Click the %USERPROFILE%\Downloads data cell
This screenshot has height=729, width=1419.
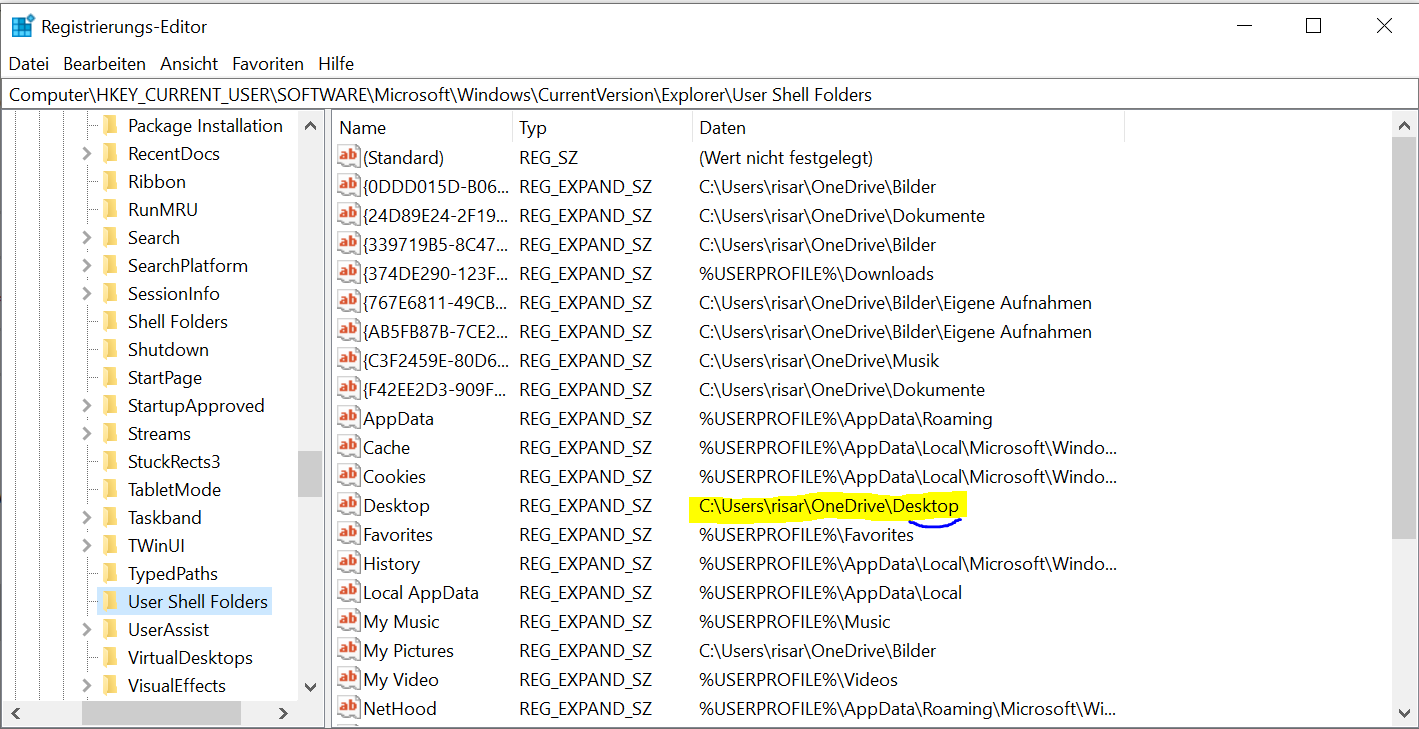pos(816,274)
